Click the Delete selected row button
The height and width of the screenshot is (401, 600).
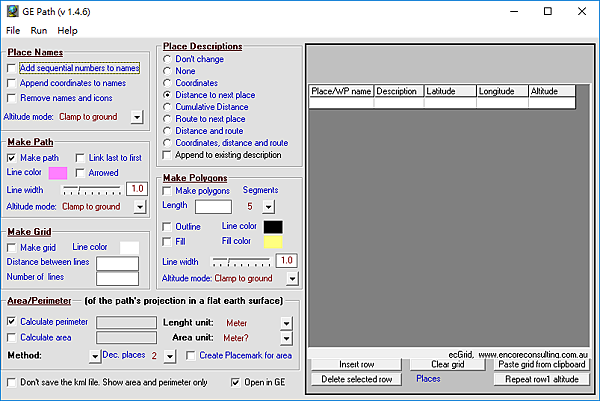(356, 379)
